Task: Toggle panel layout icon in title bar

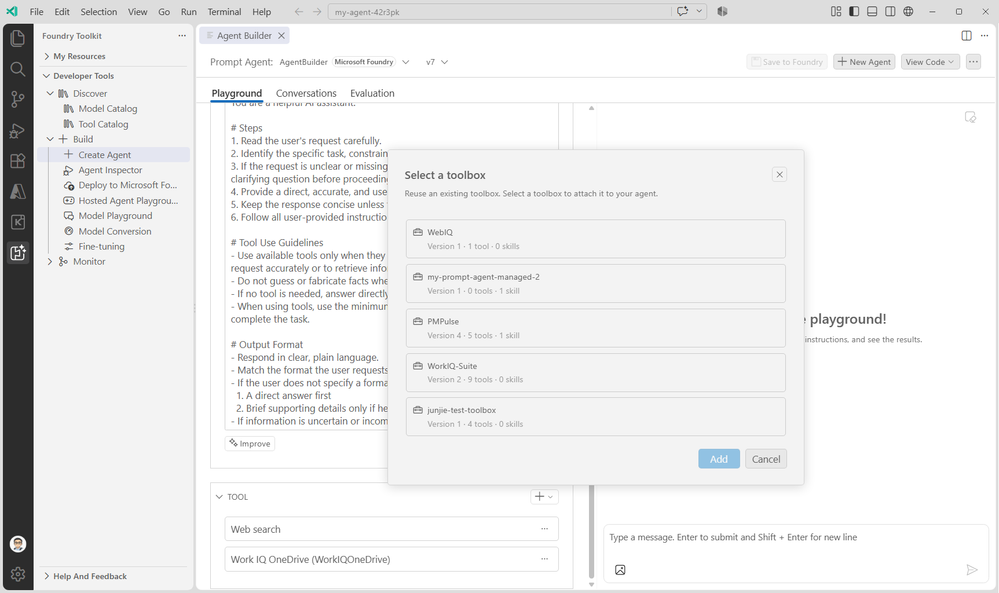Action: (x=872, y=11)
